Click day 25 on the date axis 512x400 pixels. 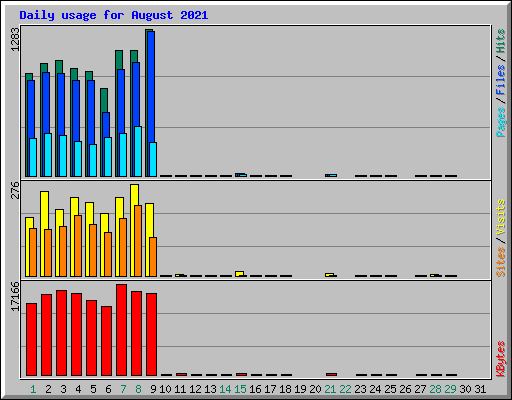coord(390,389)
